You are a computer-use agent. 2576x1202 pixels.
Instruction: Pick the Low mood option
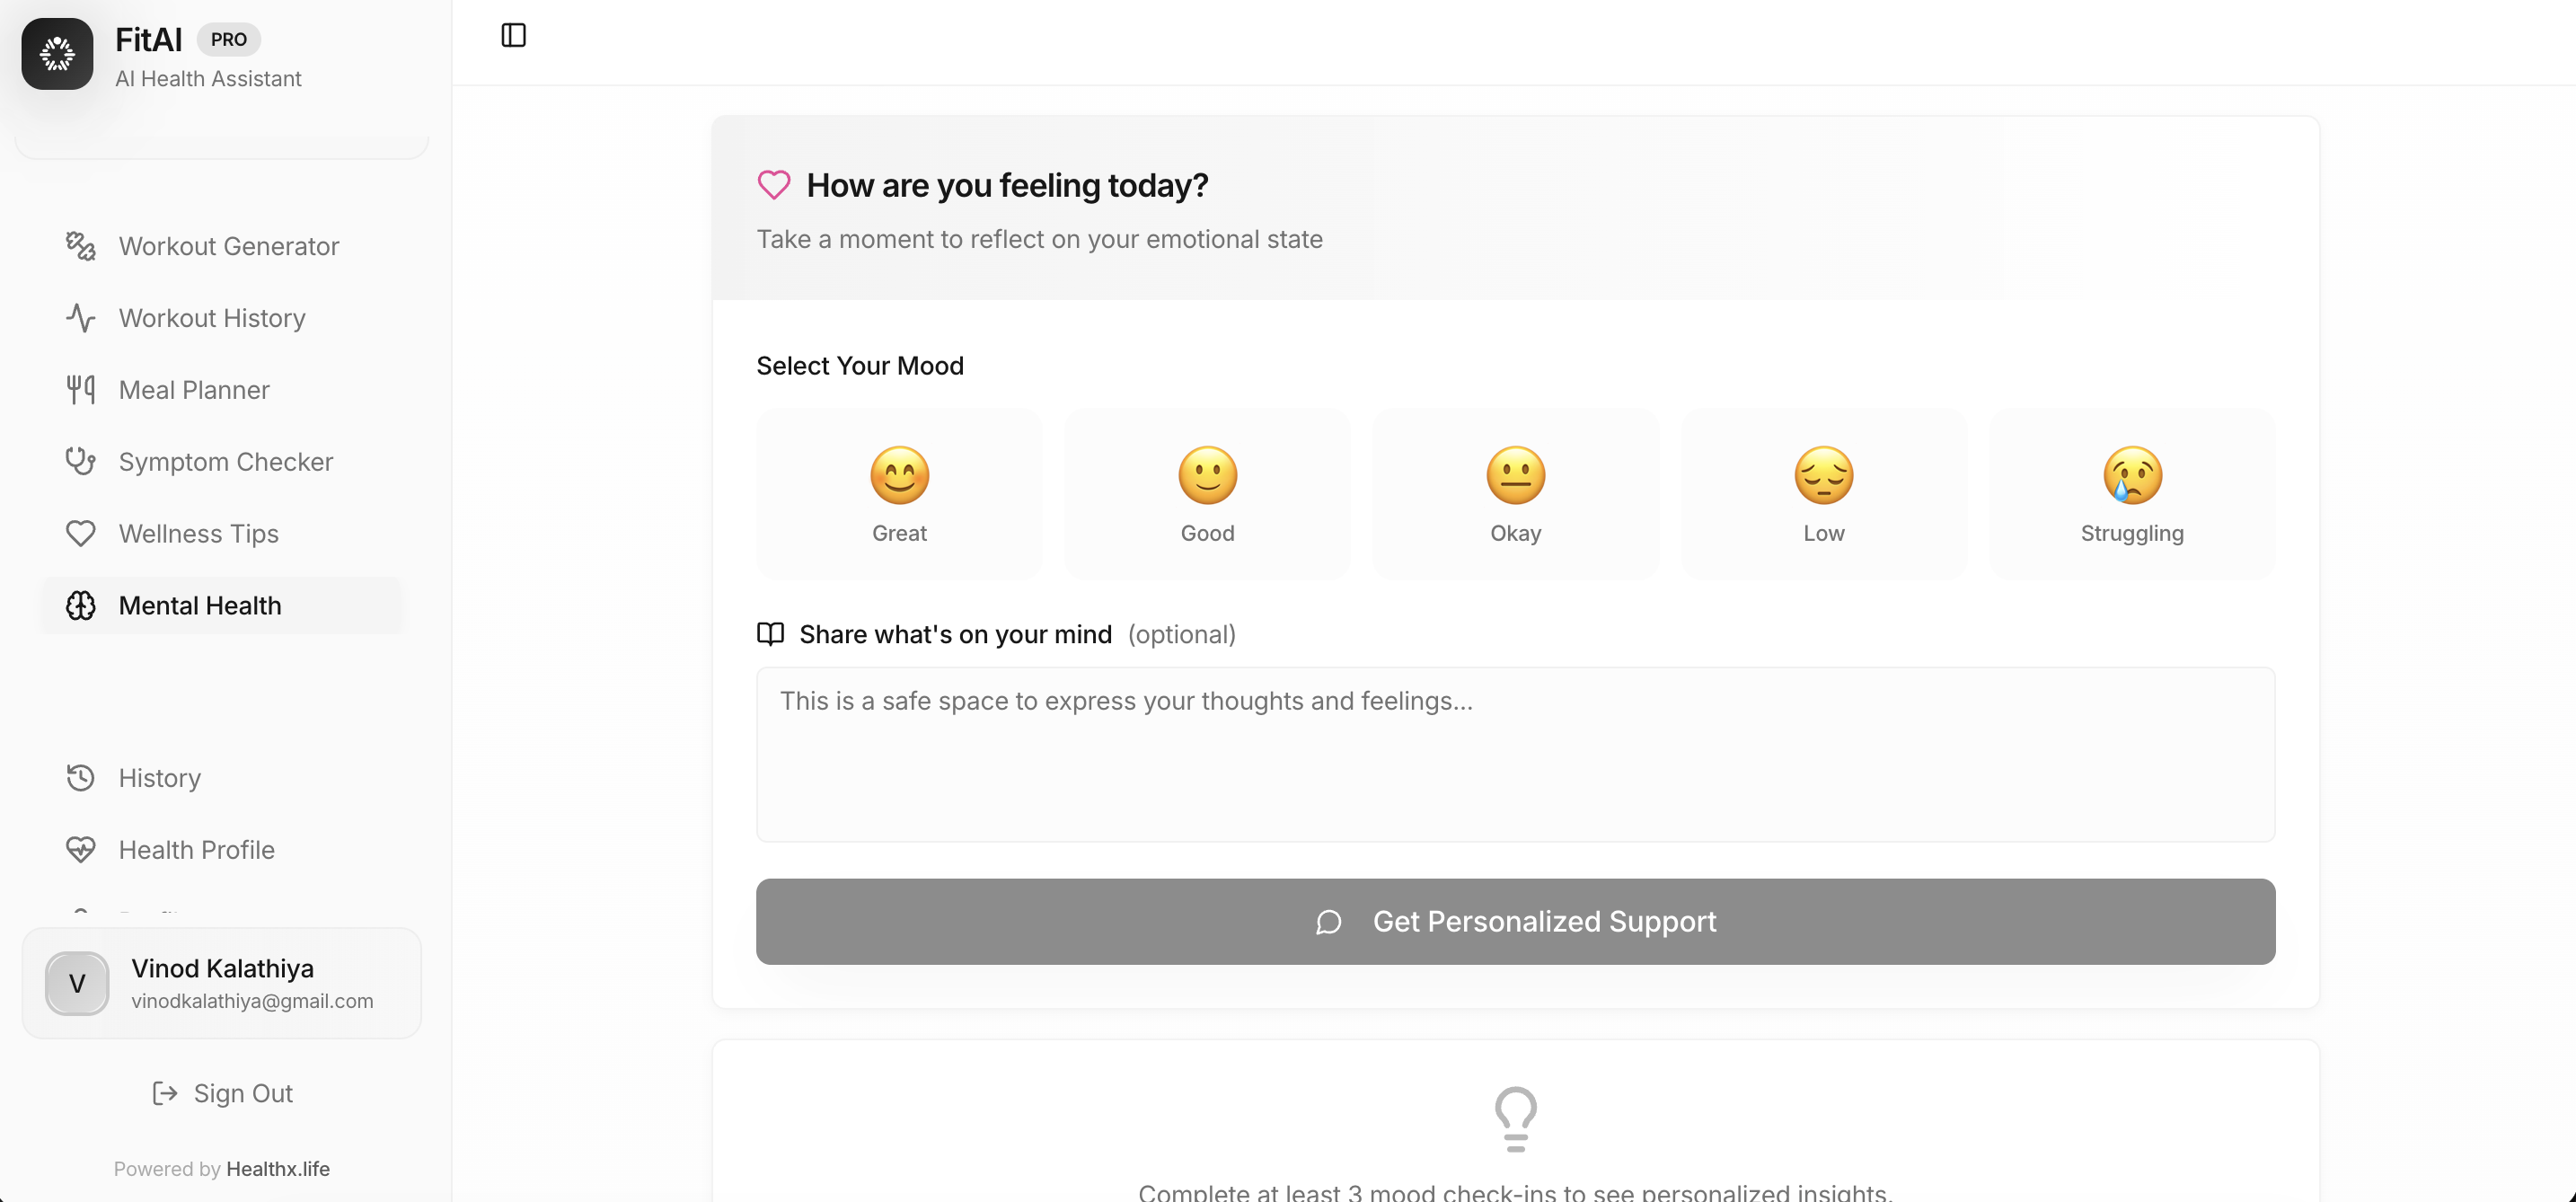[x=1823, y=494]
